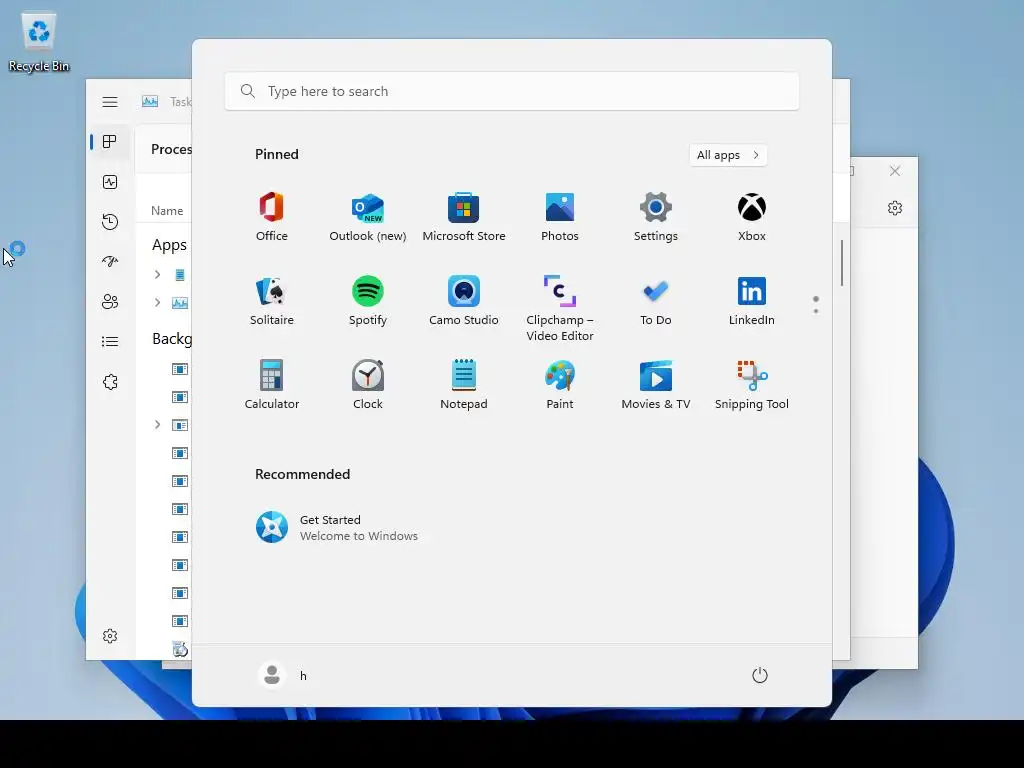The height and width of the screenshot is (768, 1024).
Task: Launch the Clock app
Action: 368,385
